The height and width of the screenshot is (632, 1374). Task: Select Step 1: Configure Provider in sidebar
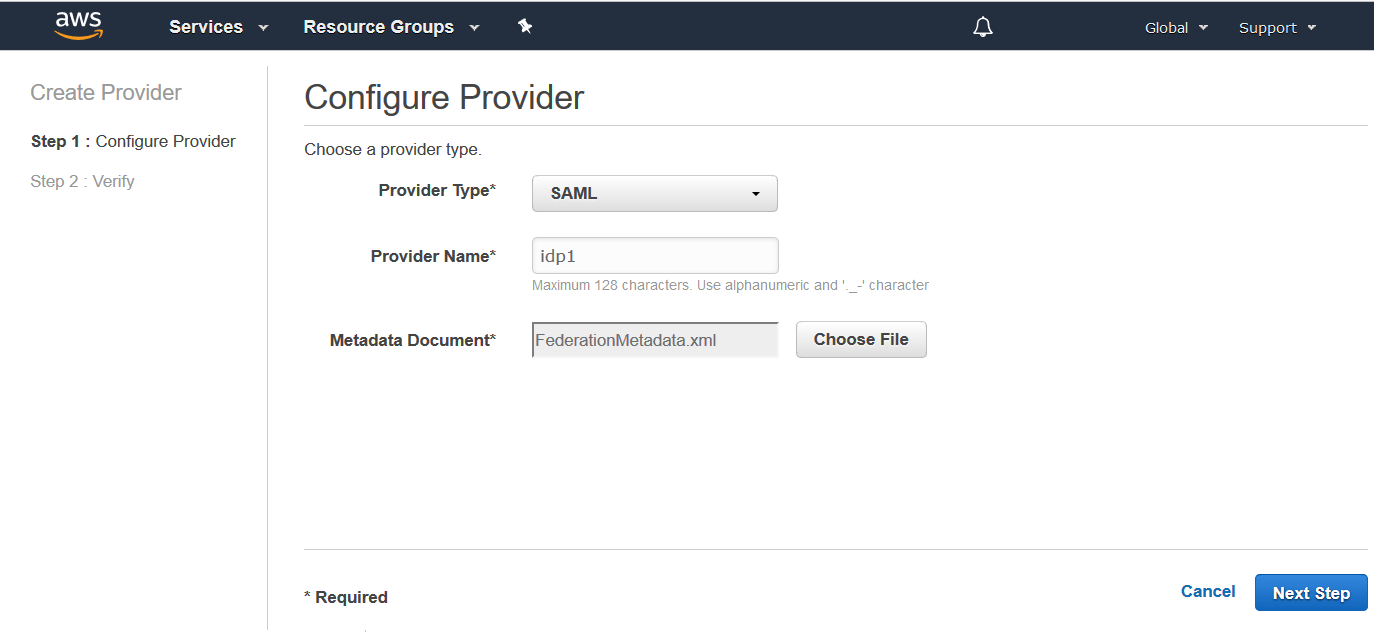[133, 142]
